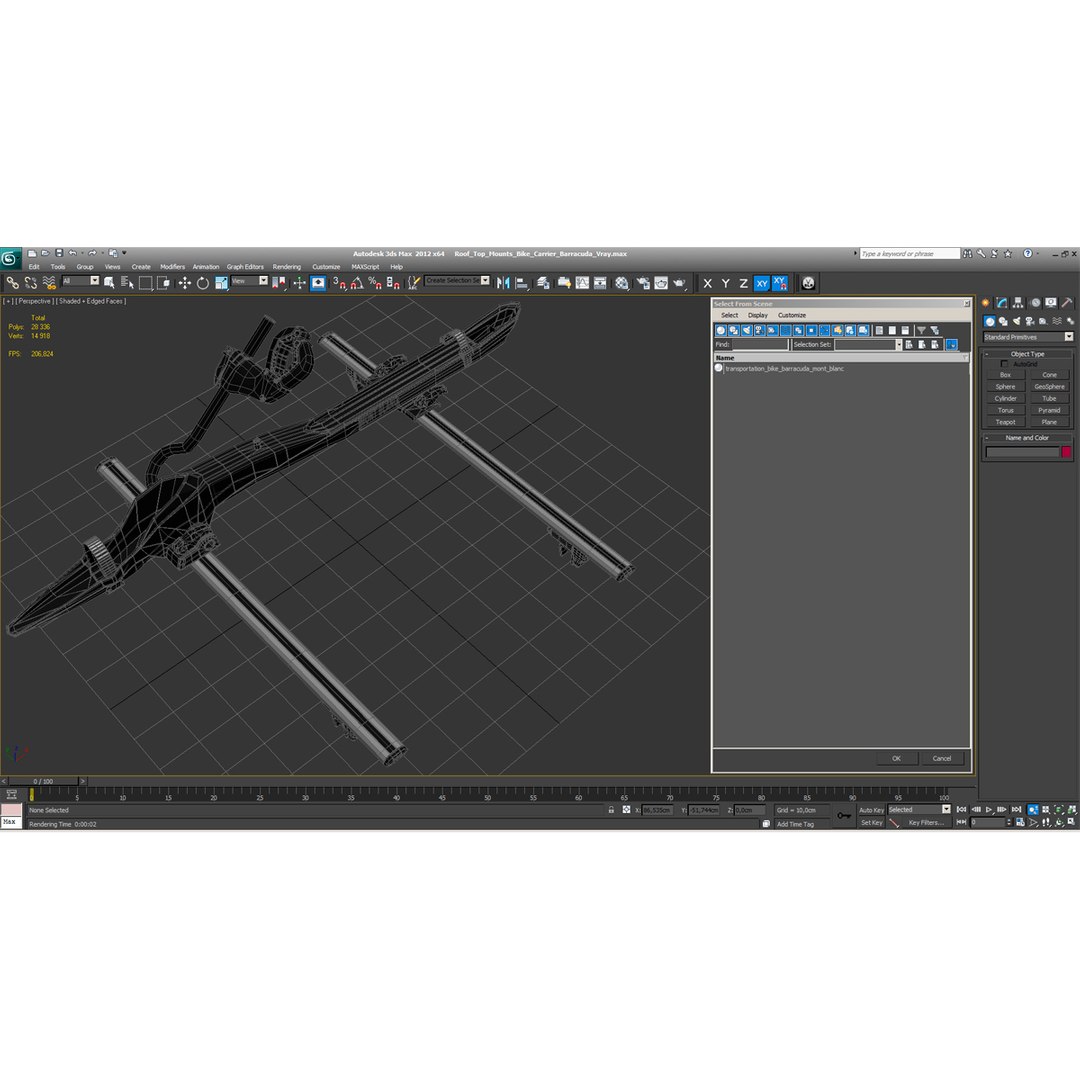Image resolution: width=1080 pixels, height=1080 pixels.
Task: Open the Utilities hammer panel tab
Action: click(x=1067, y=303)
